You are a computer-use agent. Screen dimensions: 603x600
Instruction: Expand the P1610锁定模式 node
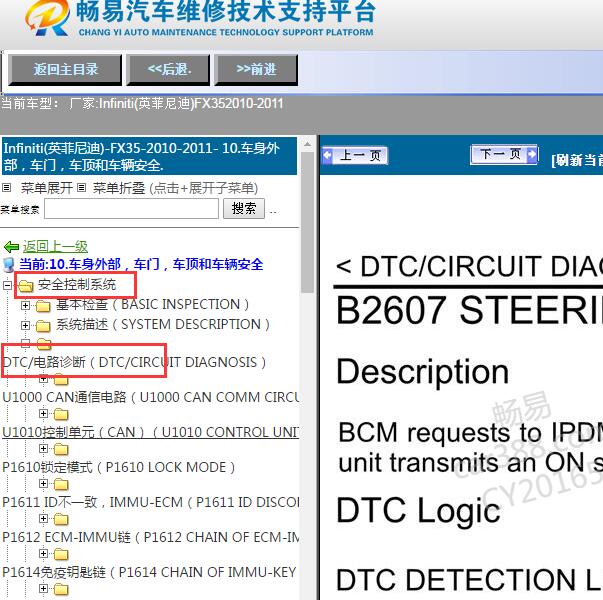(x=43, y=449)
